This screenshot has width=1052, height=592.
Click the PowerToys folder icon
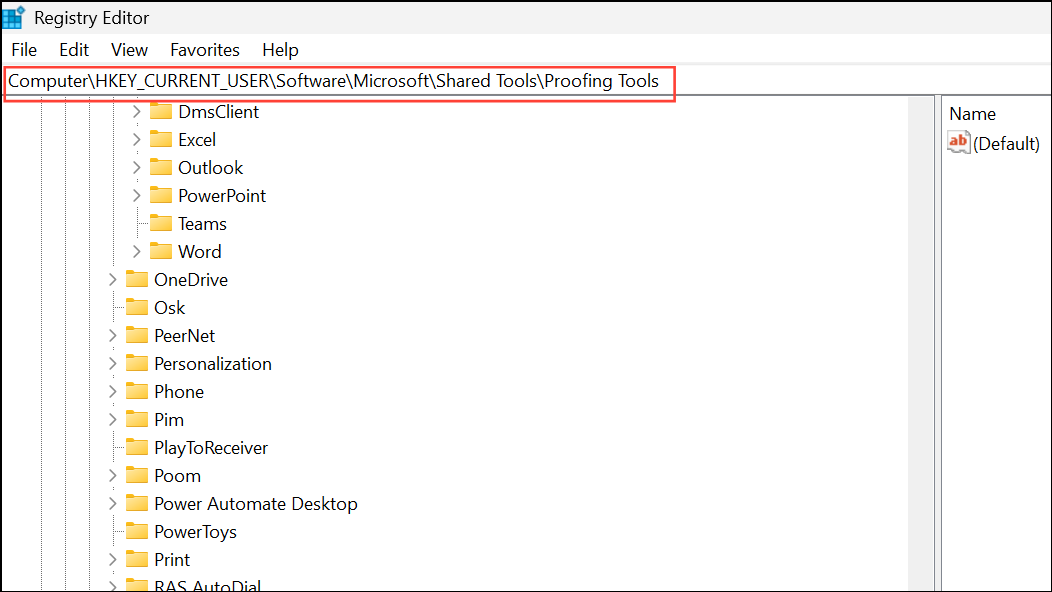137,532
